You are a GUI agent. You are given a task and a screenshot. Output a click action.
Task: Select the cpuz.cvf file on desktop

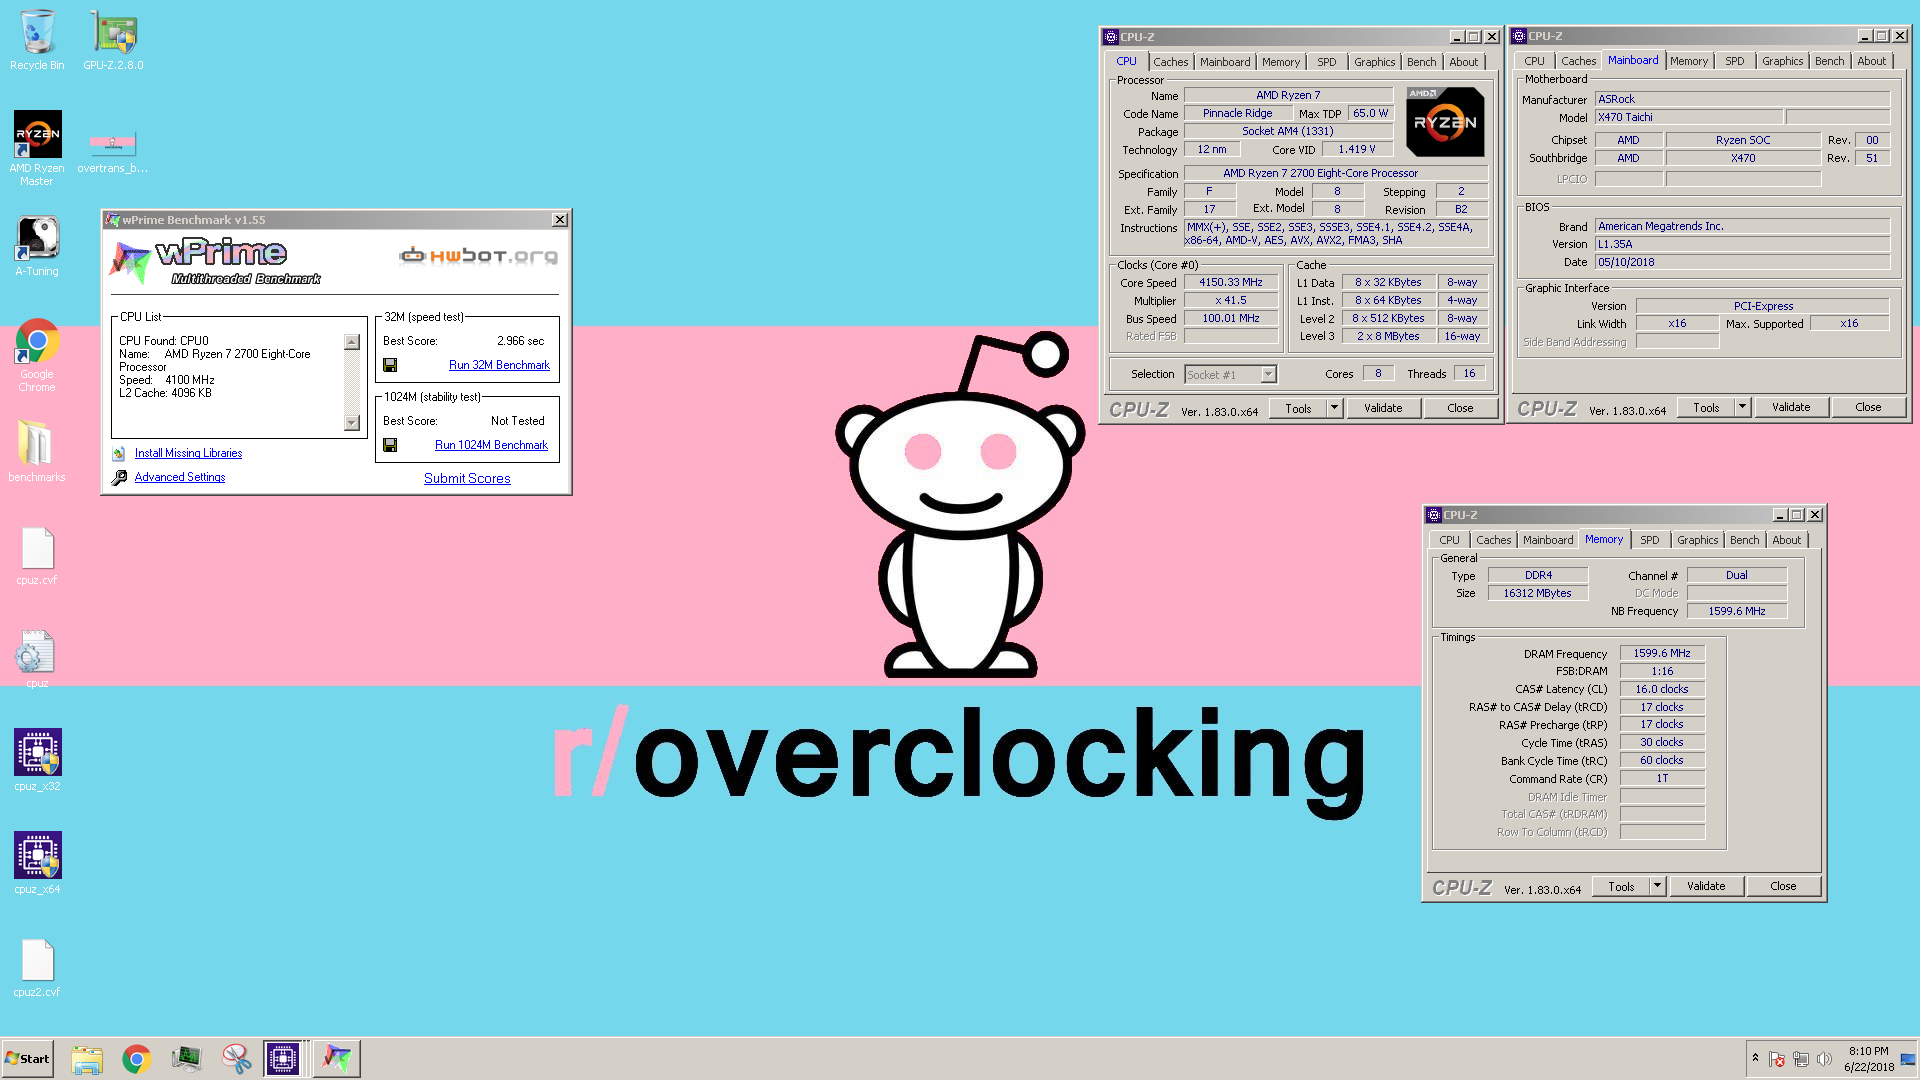click(x=37, y=556)
